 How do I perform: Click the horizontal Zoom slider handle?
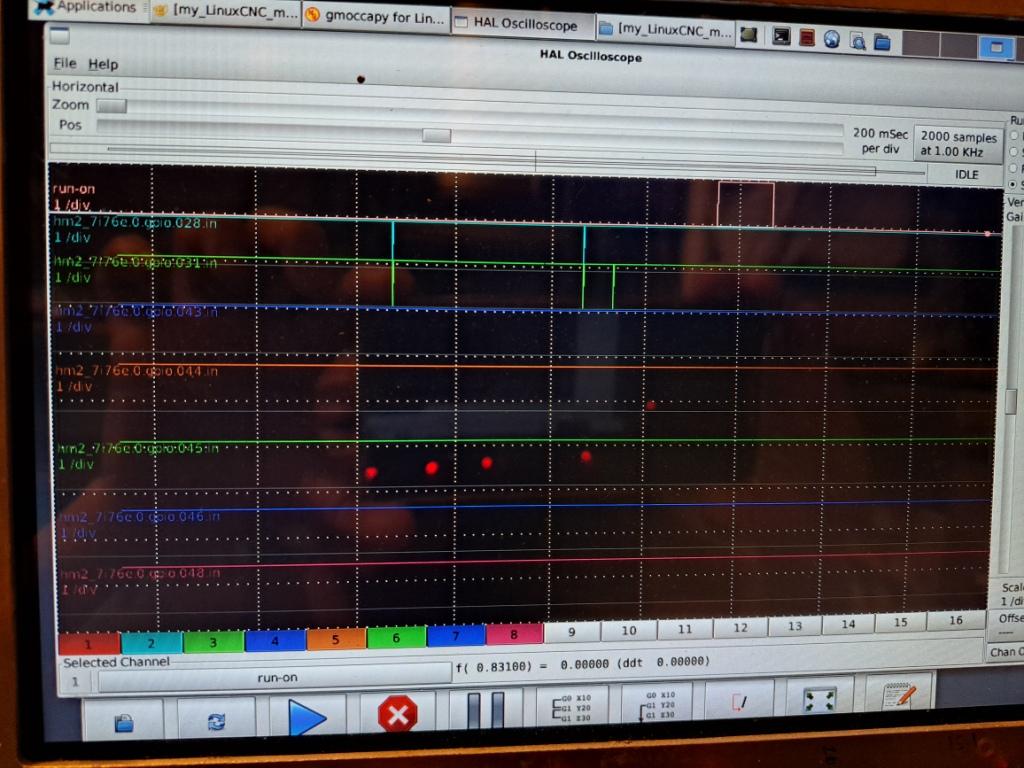(111, 106)
